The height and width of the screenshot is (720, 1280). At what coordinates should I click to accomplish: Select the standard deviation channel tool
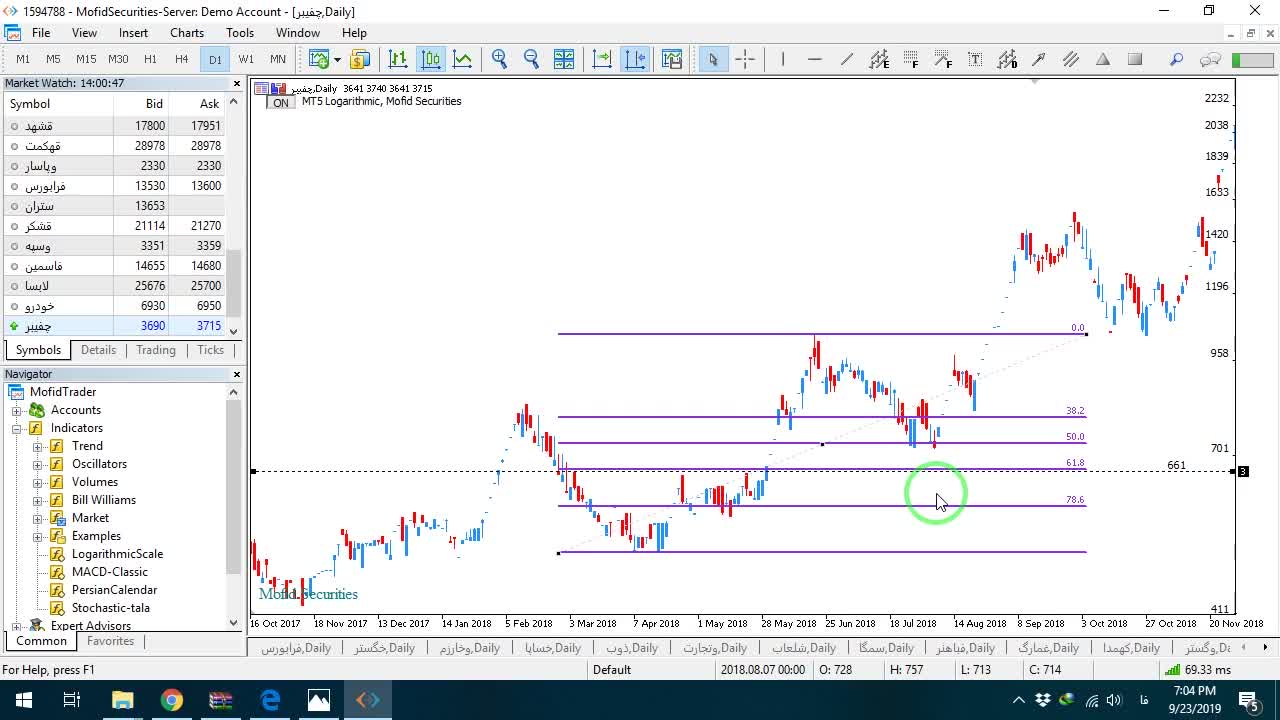click(x=1007, y=59)
